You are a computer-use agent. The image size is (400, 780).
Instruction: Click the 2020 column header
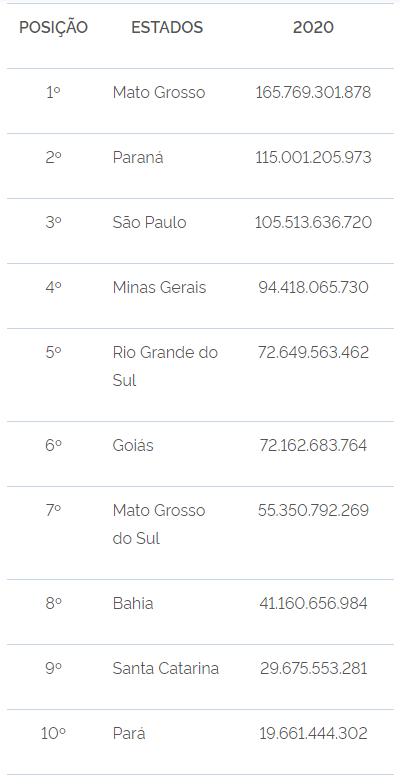313,27
